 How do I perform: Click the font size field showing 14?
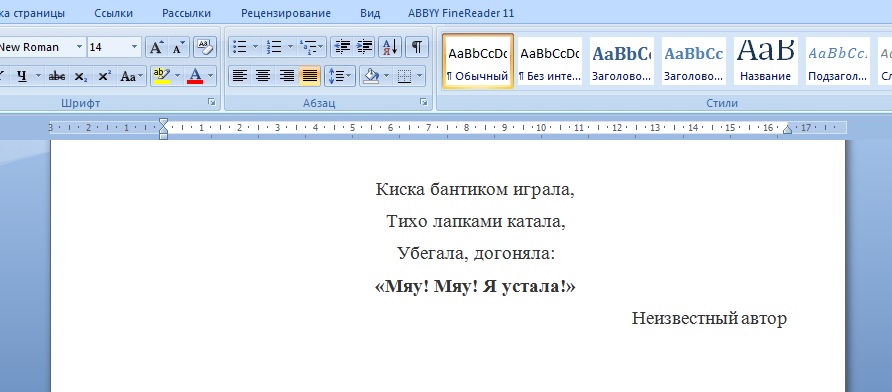coord(108,48)
